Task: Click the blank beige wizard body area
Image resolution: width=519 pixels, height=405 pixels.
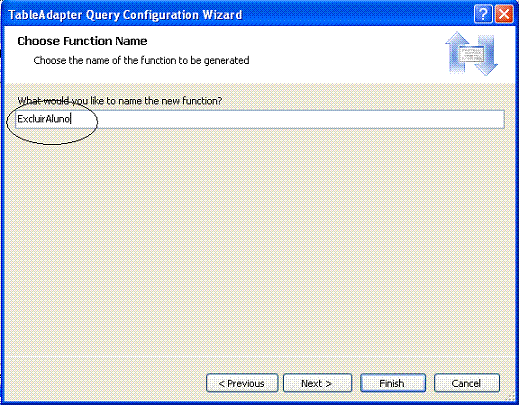Action: pyautogui.click(x=260, y=240)
